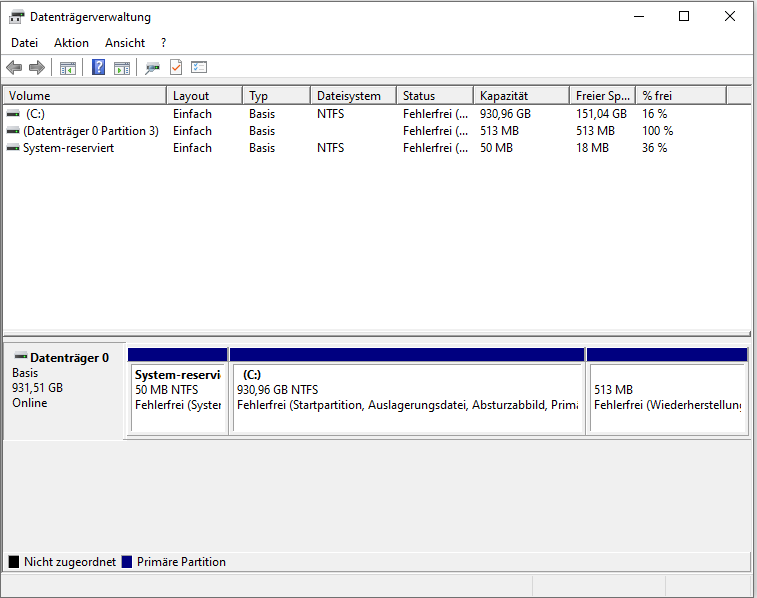This screenshot has height=598, width=757.
Task: Click the NTFS cell in System-reserviert row
Action: coord(330,148)
